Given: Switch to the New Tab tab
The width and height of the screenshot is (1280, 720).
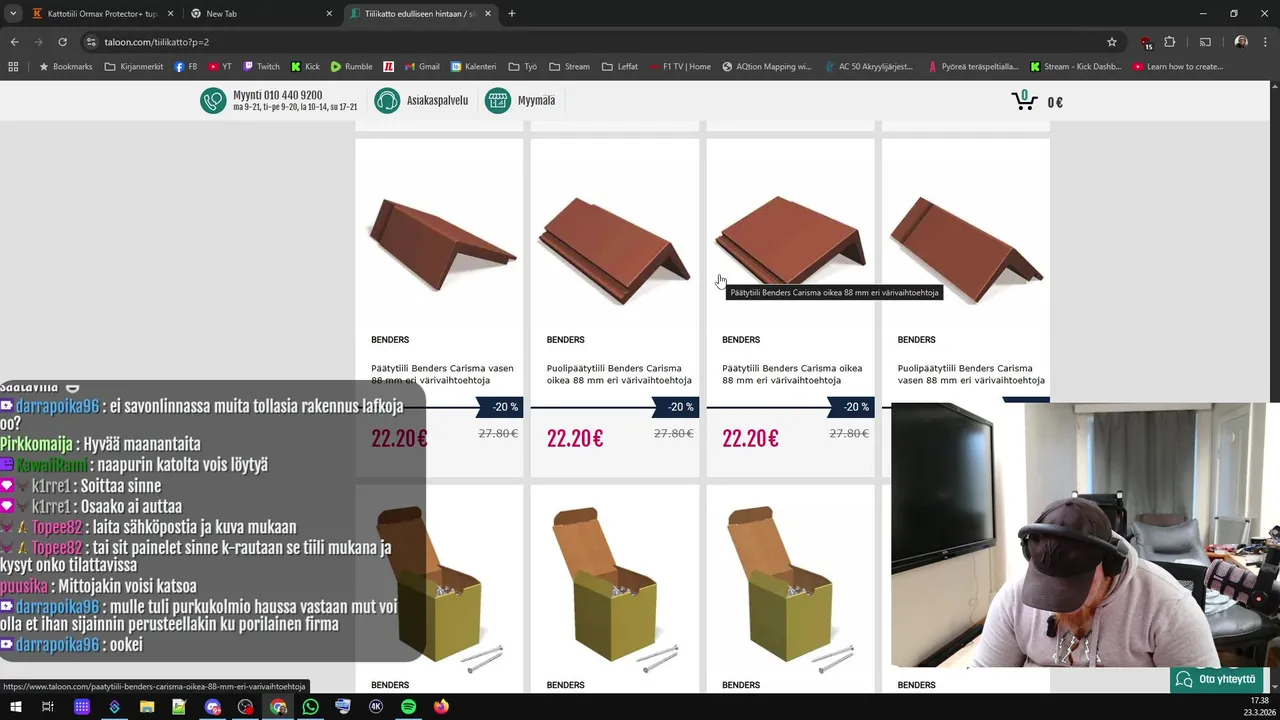Looking at the screenshot, I should point(260,14).
